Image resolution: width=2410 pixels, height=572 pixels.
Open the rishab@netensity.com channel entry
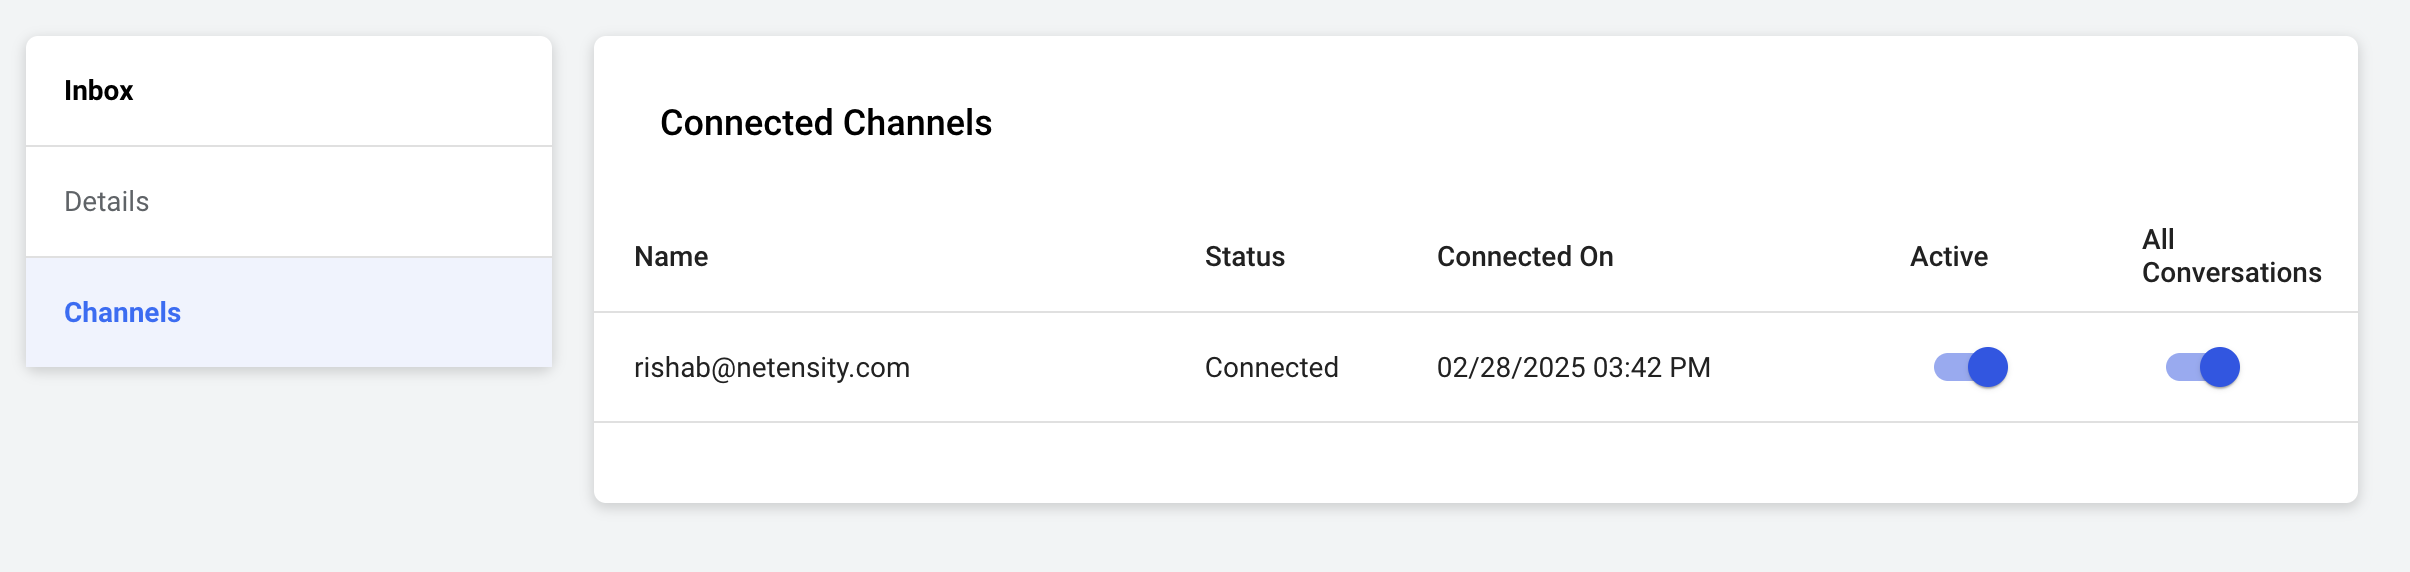pos(771,368)
